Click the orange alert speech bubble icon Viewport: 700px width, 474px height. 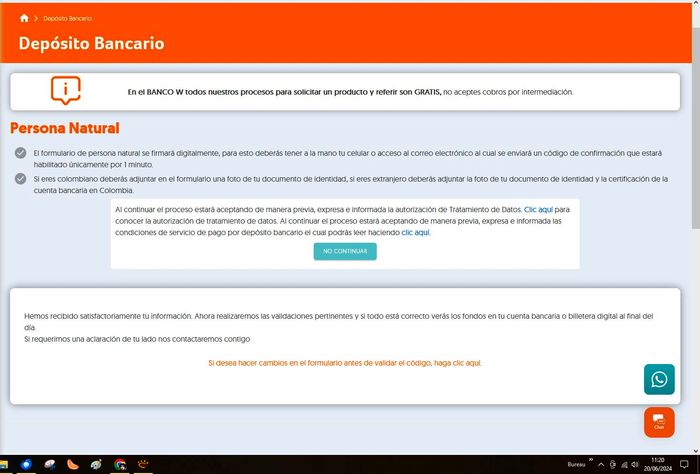pyautogui.click(x=66, y=91)
